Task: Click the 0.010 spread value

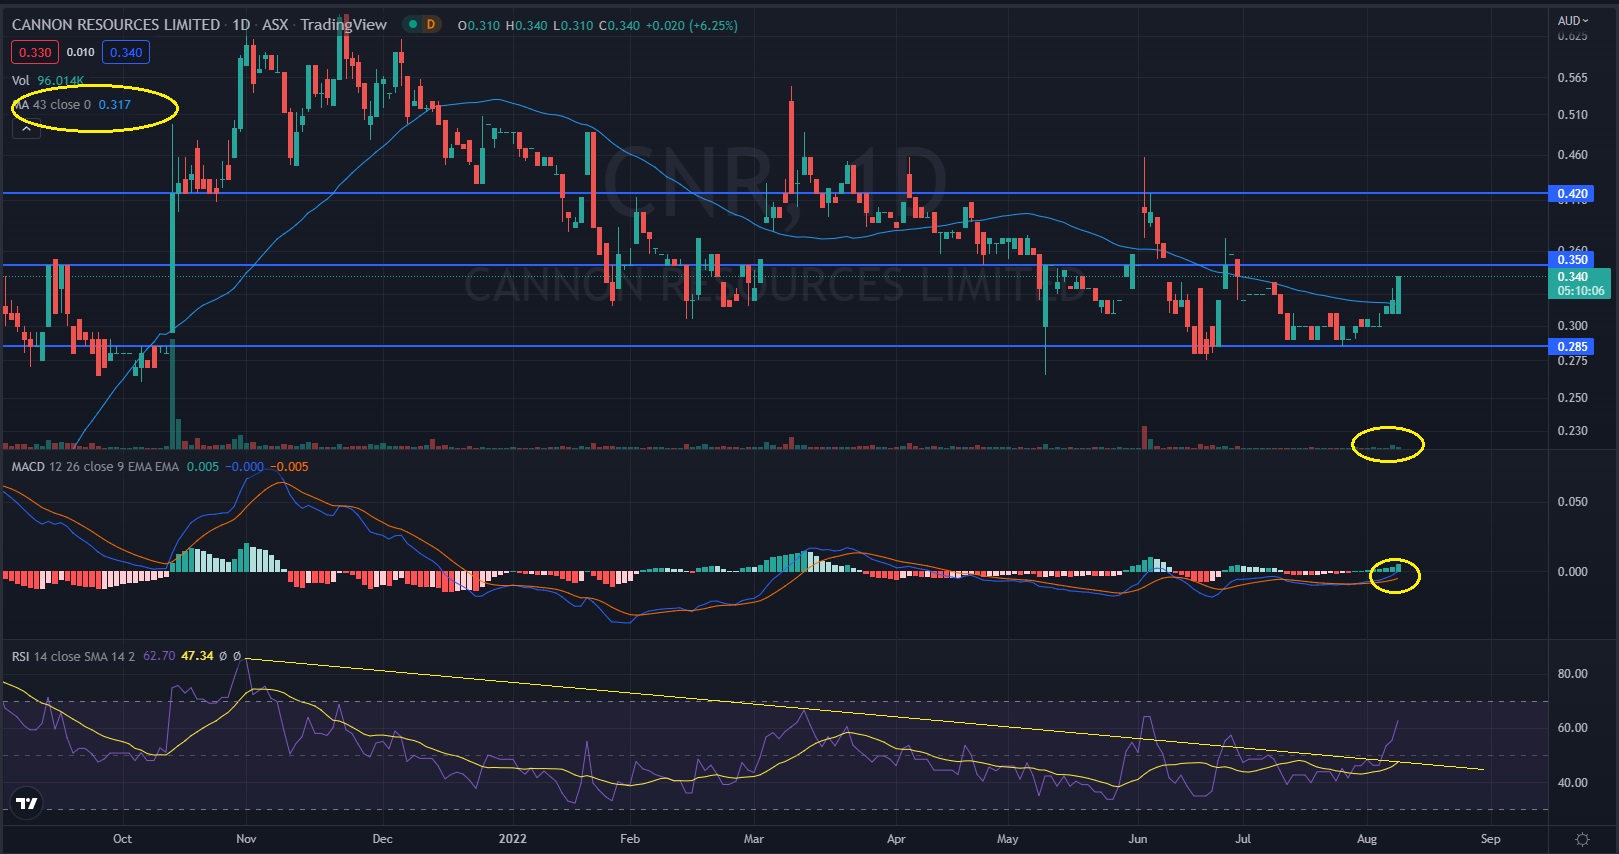Action: [x=81, y=52]
